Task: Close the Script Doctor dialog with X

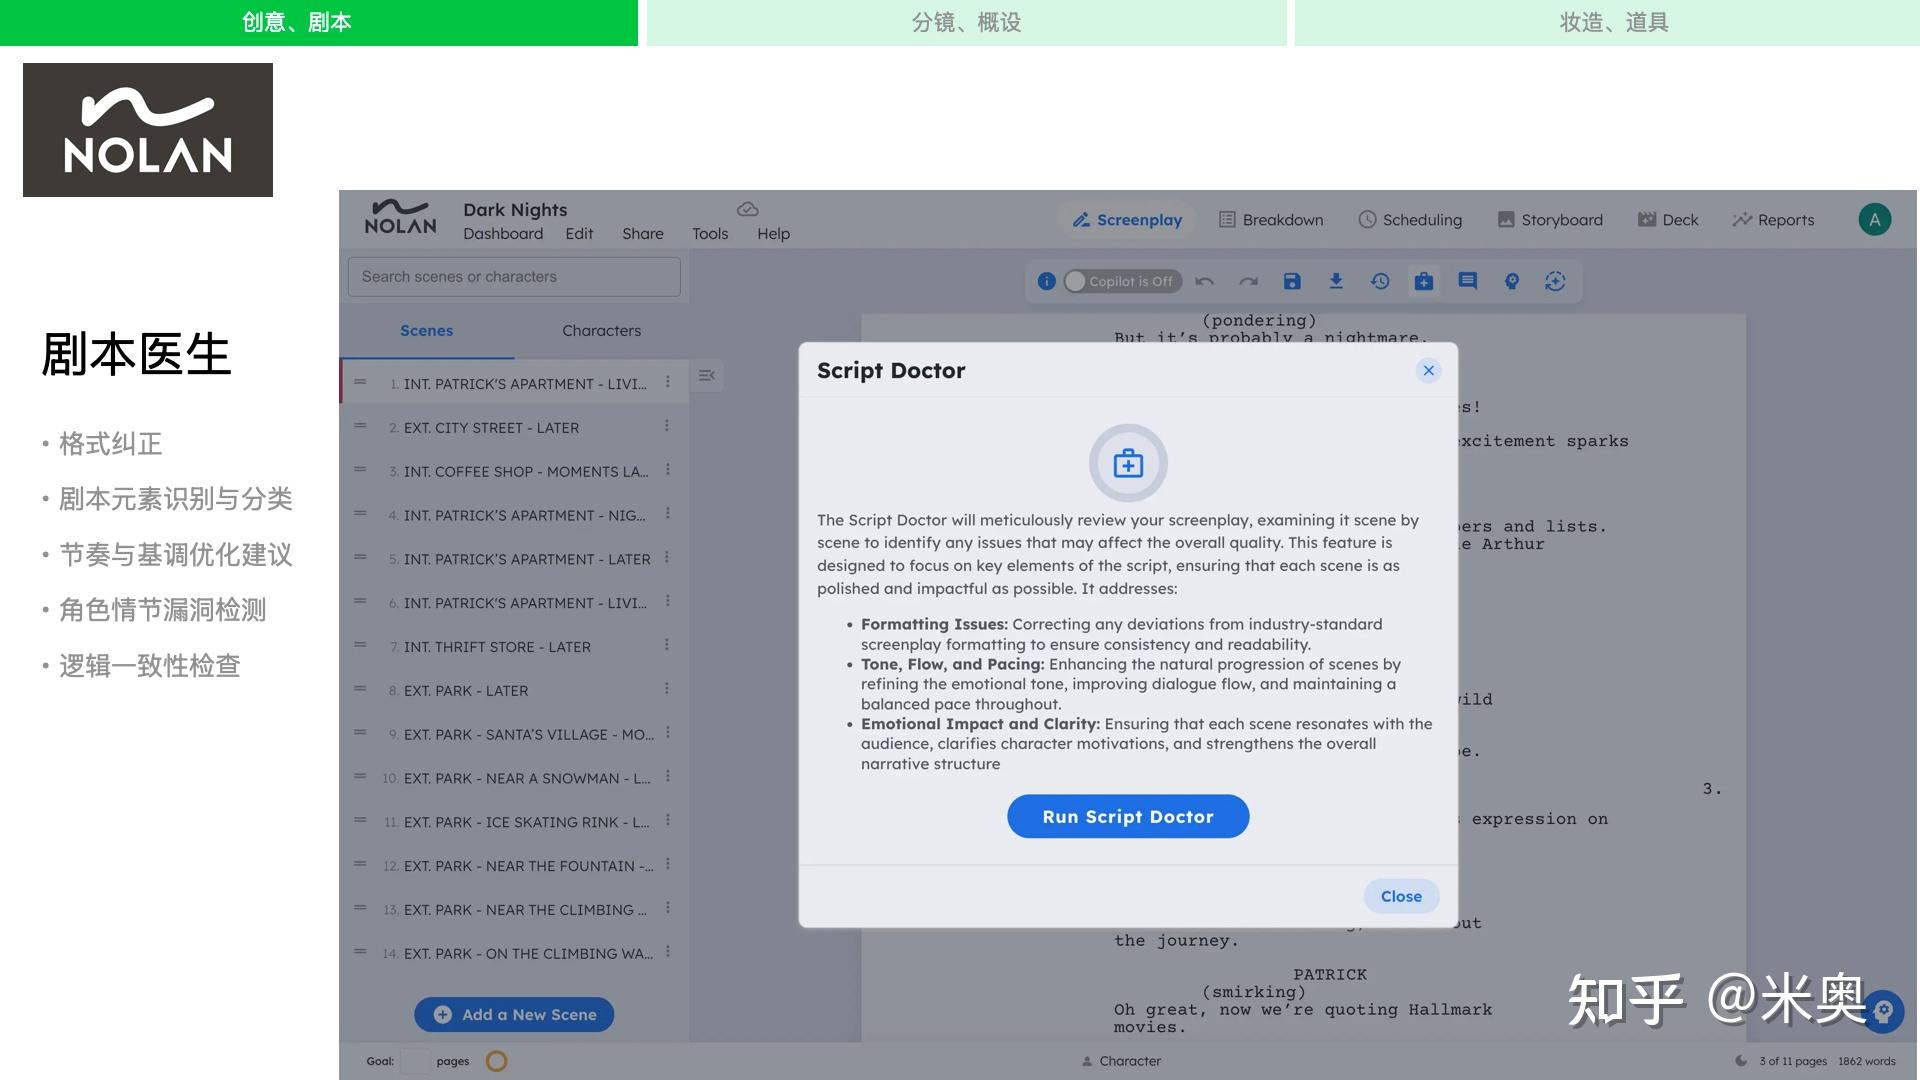Action: click(1429, 371)
